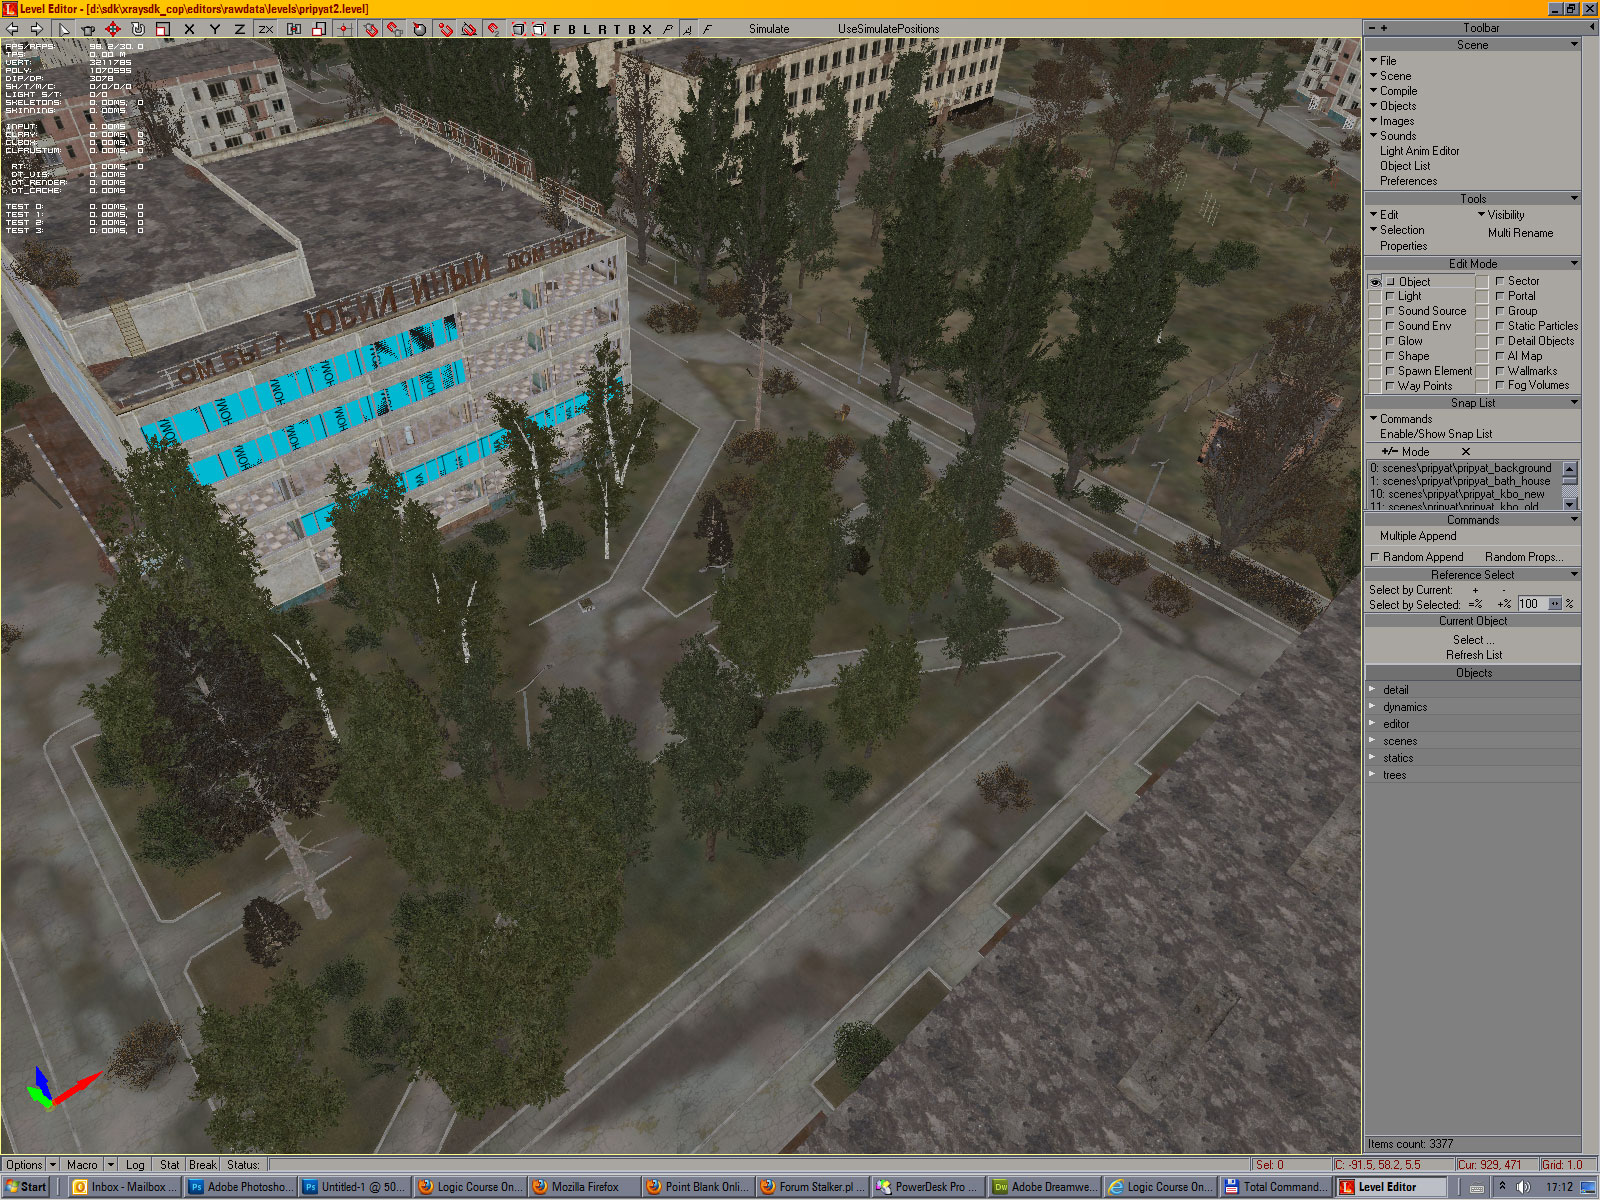Toggle the X axis constraint

(189, 29)
